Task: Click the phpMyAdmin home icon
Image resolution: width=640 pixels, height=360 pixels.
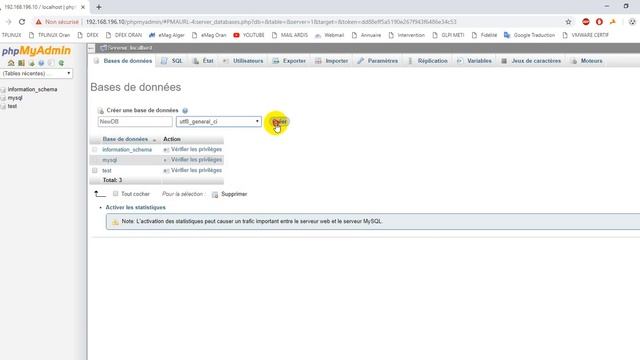Action: (11, 63)
